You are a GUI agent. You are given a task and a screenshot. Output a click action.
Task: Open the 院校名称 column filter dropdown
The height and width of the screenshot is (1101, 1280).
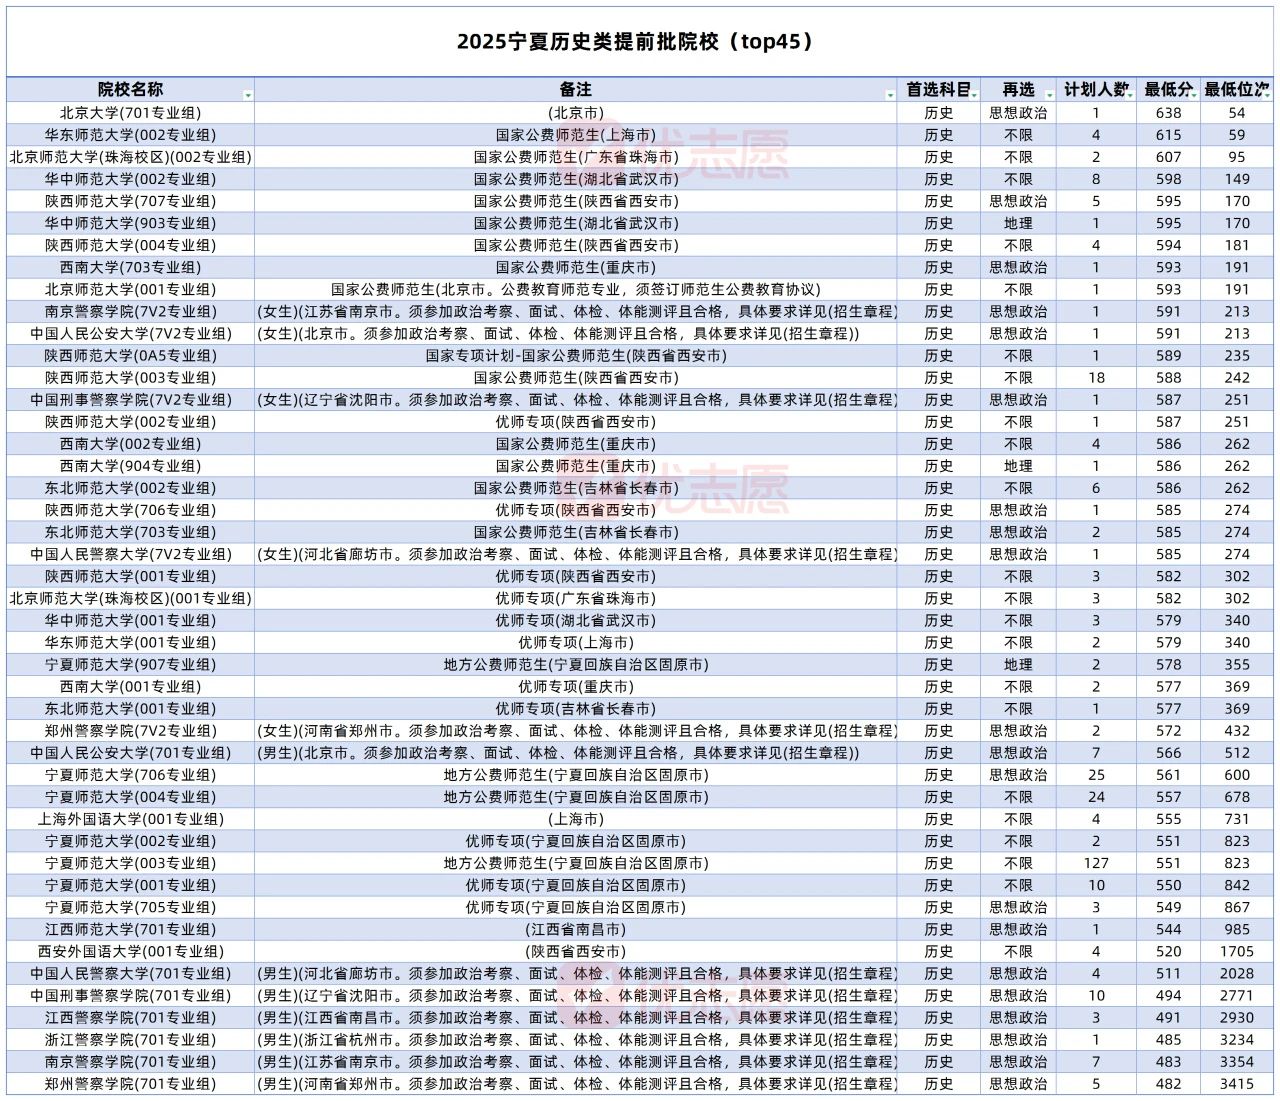pos(247,95)
